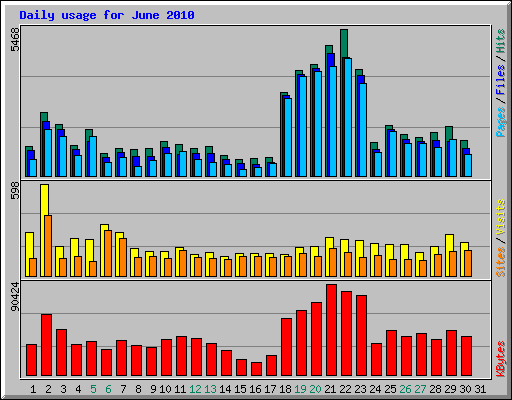Click day 9 on the x-axis
Image resolution: width=512 pixels, height=400 pixels.
153,389
